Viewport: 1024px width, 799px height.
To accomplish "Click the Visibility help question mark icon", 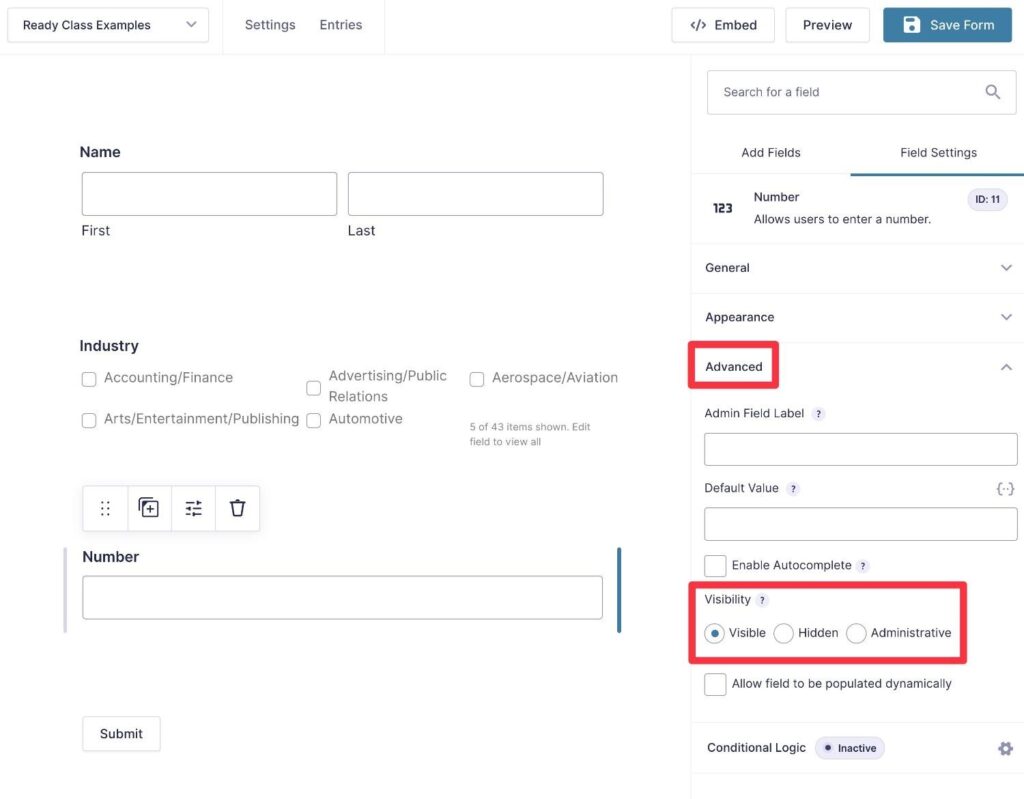I will coord(762,600).
